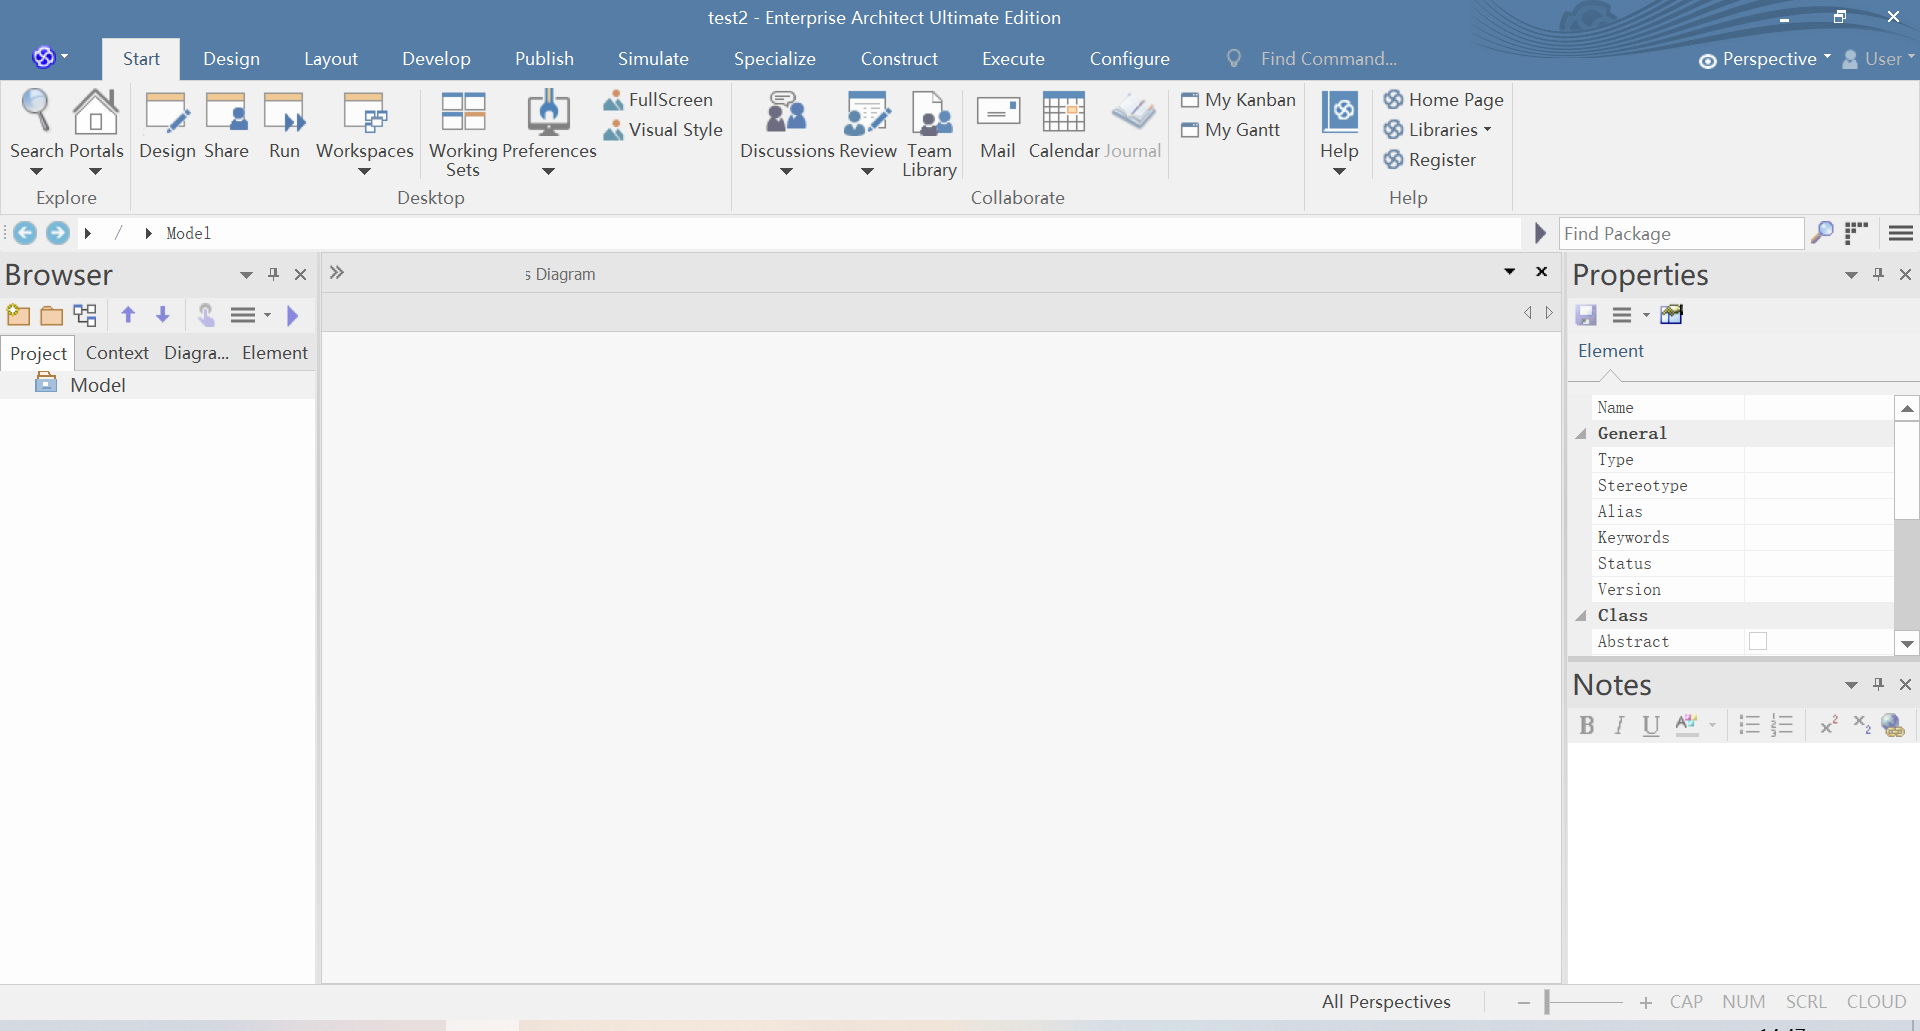Open the Design ribbon tab
The width and height of the screenshot is (1920, 1031).
point(232,59)
